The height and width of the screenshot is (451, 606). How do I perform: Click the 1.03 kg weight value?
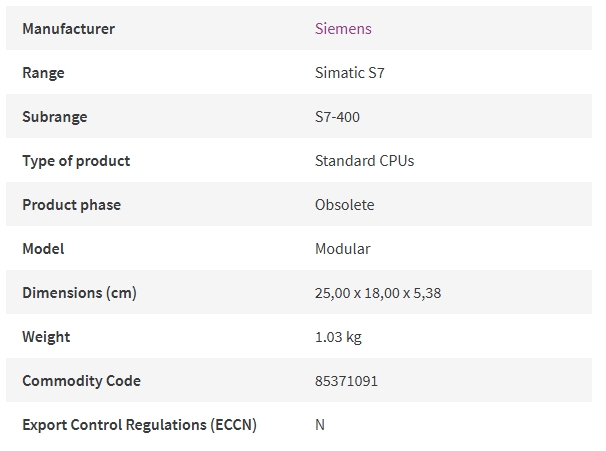click(x=338, y=337)
